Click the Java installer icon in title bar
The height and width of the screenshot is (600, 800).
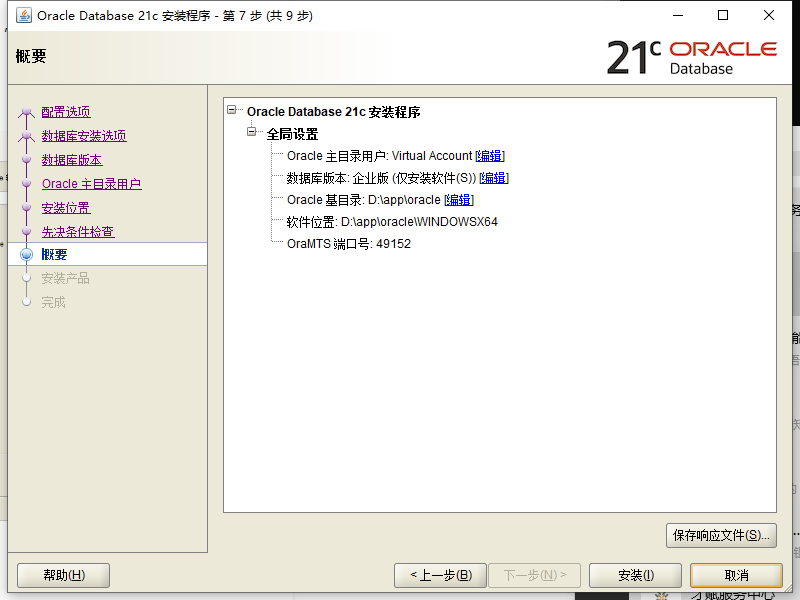(x=23, y=15)
